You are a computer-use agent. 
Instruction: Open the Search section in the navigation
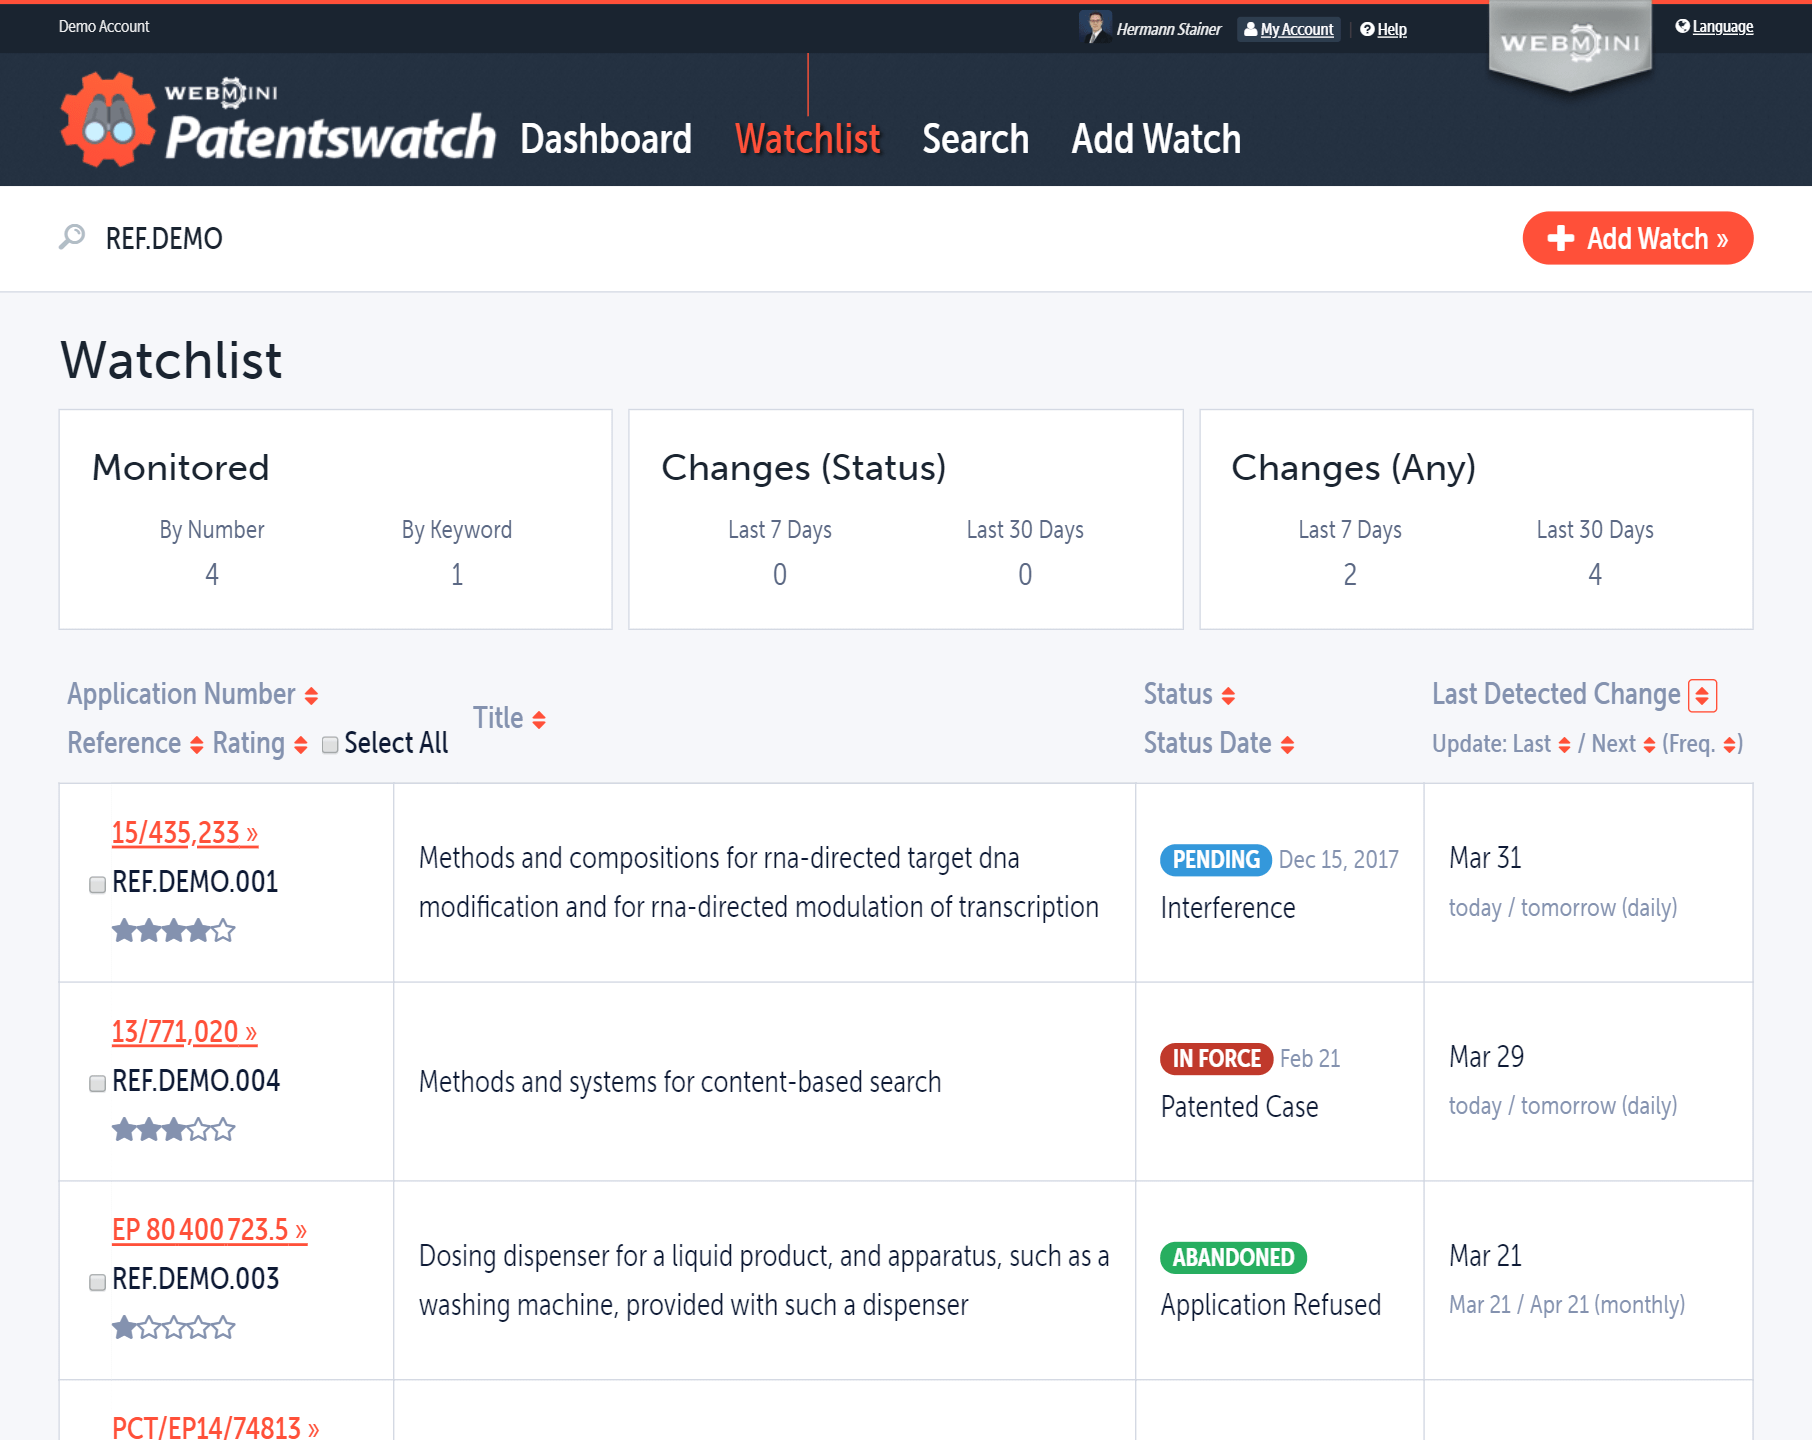(x=975, y=139)
